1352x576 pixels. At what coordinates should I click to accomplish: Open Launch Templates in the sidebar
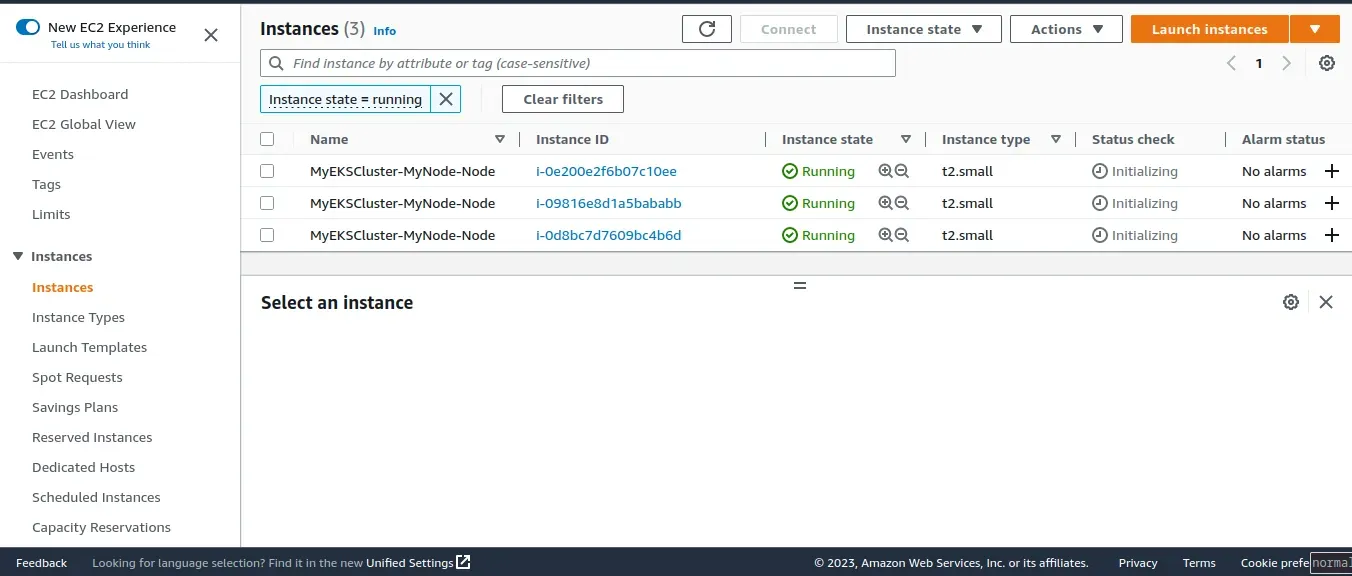click(89, 347)
